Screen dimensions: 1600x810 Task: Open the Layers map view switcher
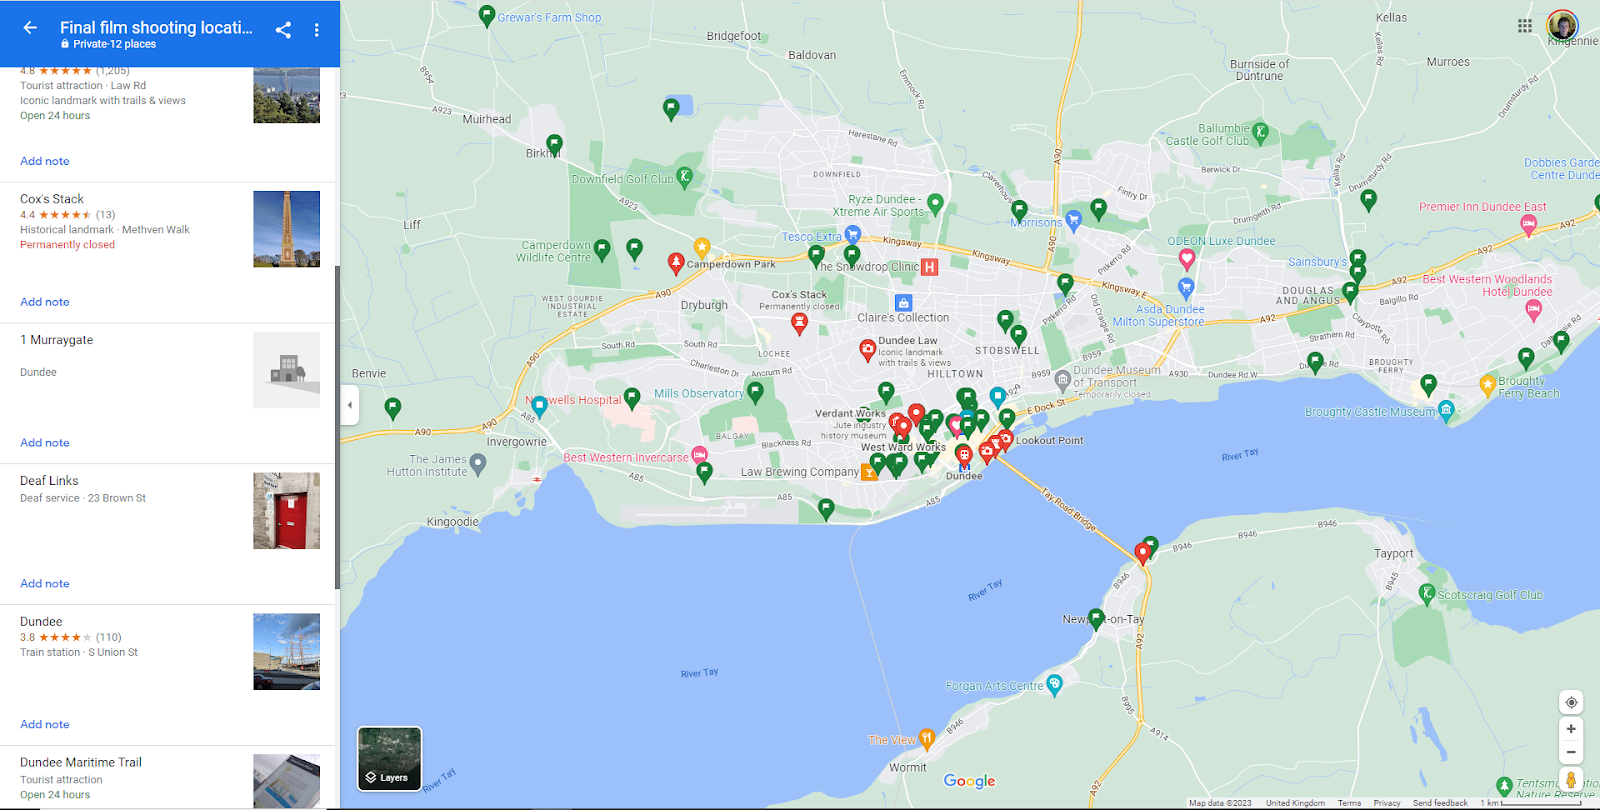coord(390,759)
